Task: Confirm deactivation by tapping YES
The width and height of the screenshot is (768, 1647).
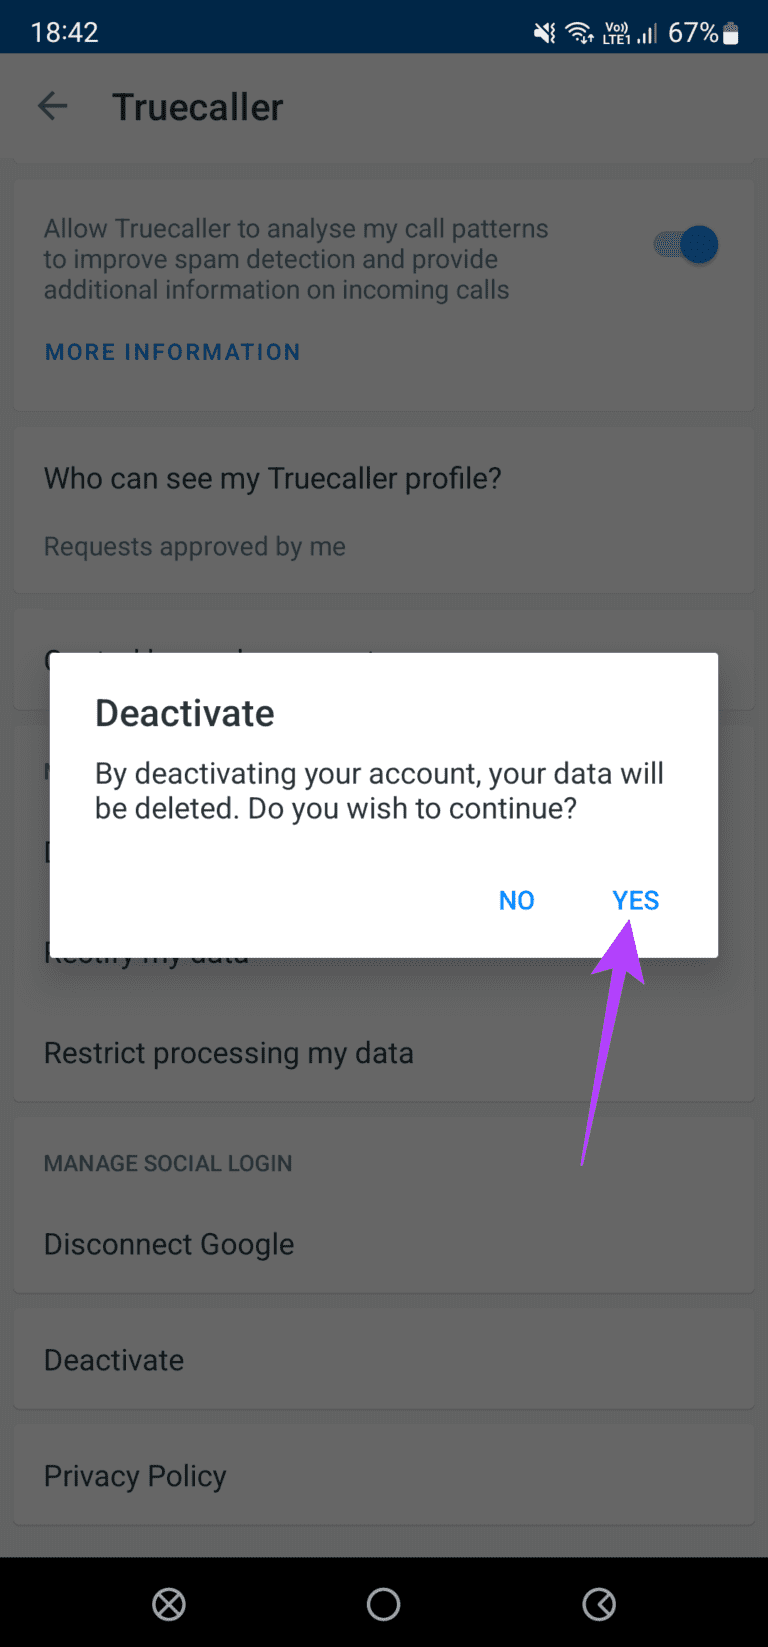Action: (635, 900)
